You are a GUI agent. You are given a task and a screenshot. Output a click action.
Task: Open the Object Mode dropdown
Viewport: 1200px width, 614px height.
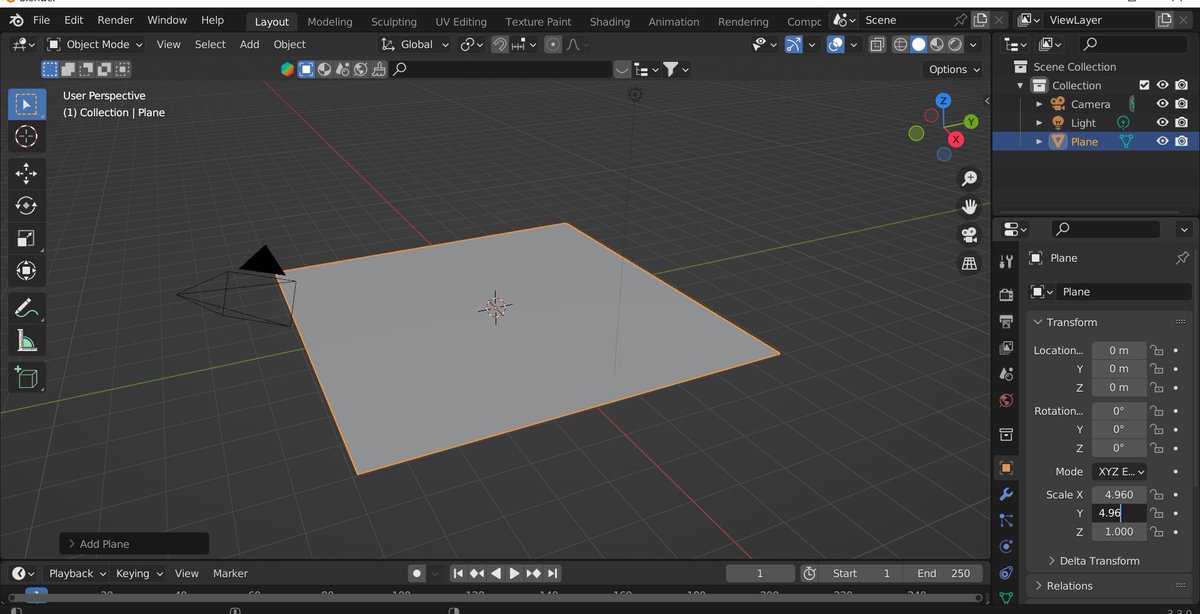click(95, 44)
